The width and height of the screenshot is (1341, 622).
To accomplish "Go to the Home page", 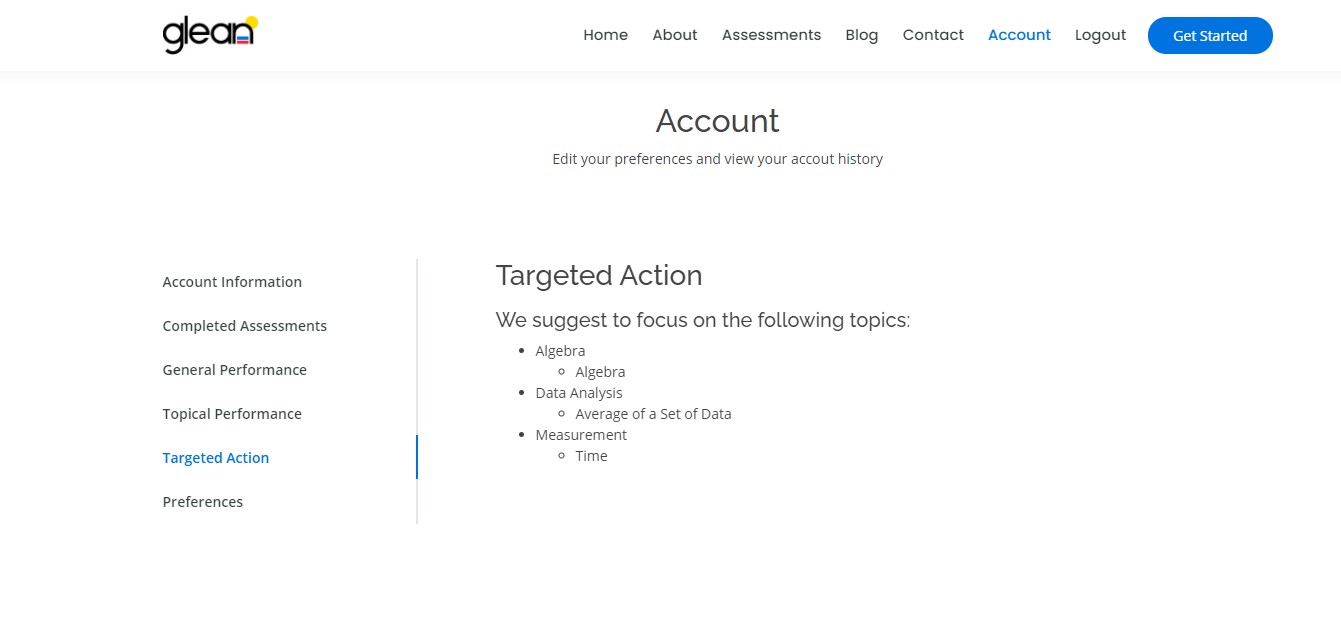I will click(606, 35).
